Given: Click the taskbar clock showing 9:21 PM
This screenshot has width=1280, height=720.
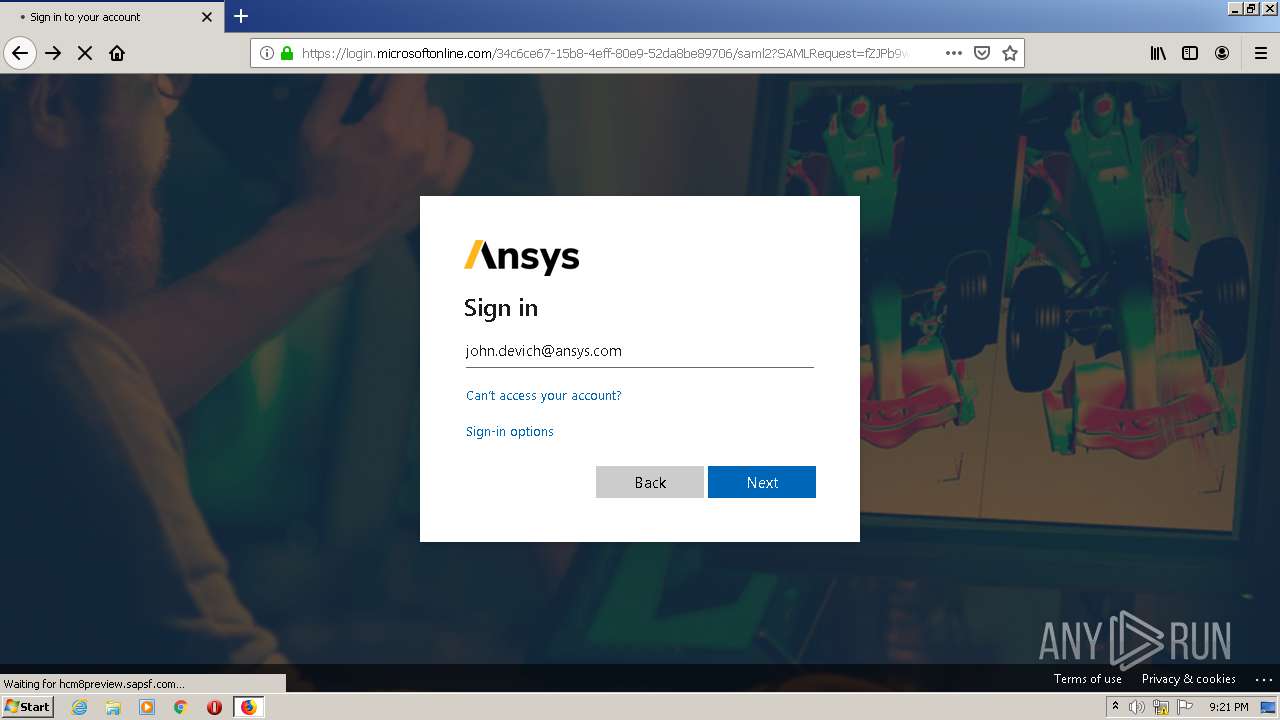Looking at the screenshot, I should click(x=1228, y=707).
